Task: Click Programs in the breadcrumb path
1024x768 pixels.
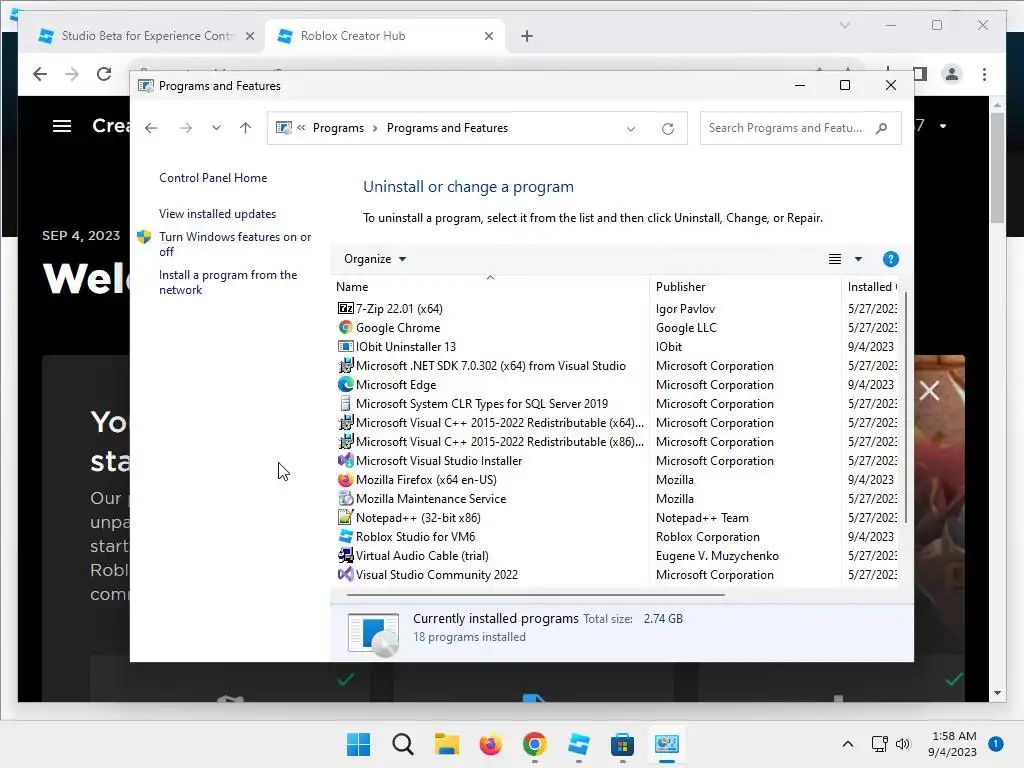Action: pyautogui.click(x=338, y=128)
